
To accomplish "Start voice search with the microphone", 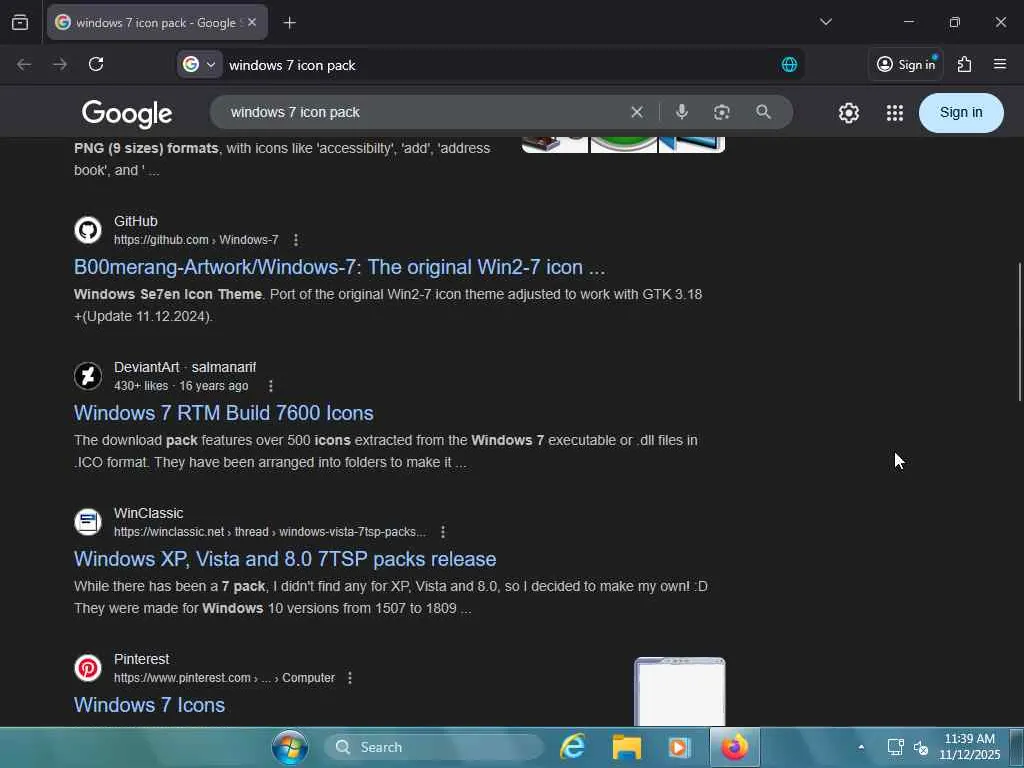I will (681, 112).
